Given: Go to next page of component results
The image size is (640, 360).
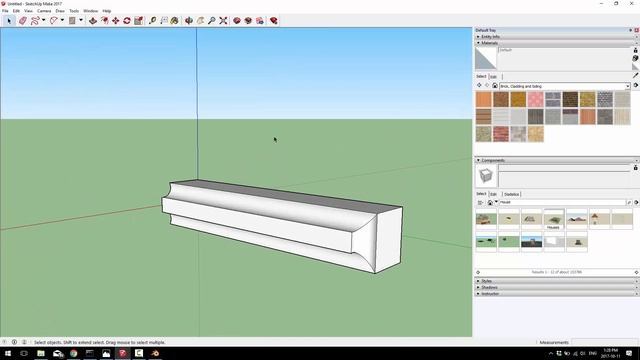Looking at the screenshot, I should (x=636, y=272).
